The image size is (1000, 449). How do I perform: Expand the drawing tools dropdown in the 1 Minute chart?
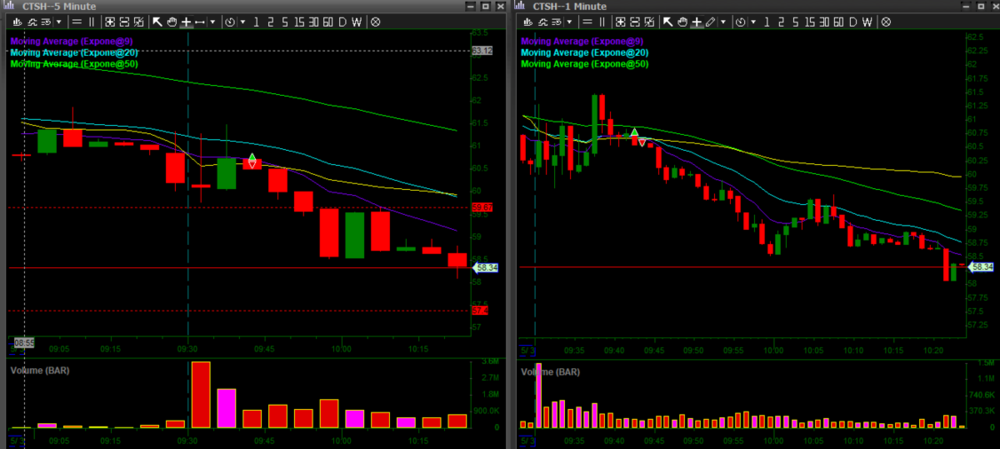tap(723, 21)
